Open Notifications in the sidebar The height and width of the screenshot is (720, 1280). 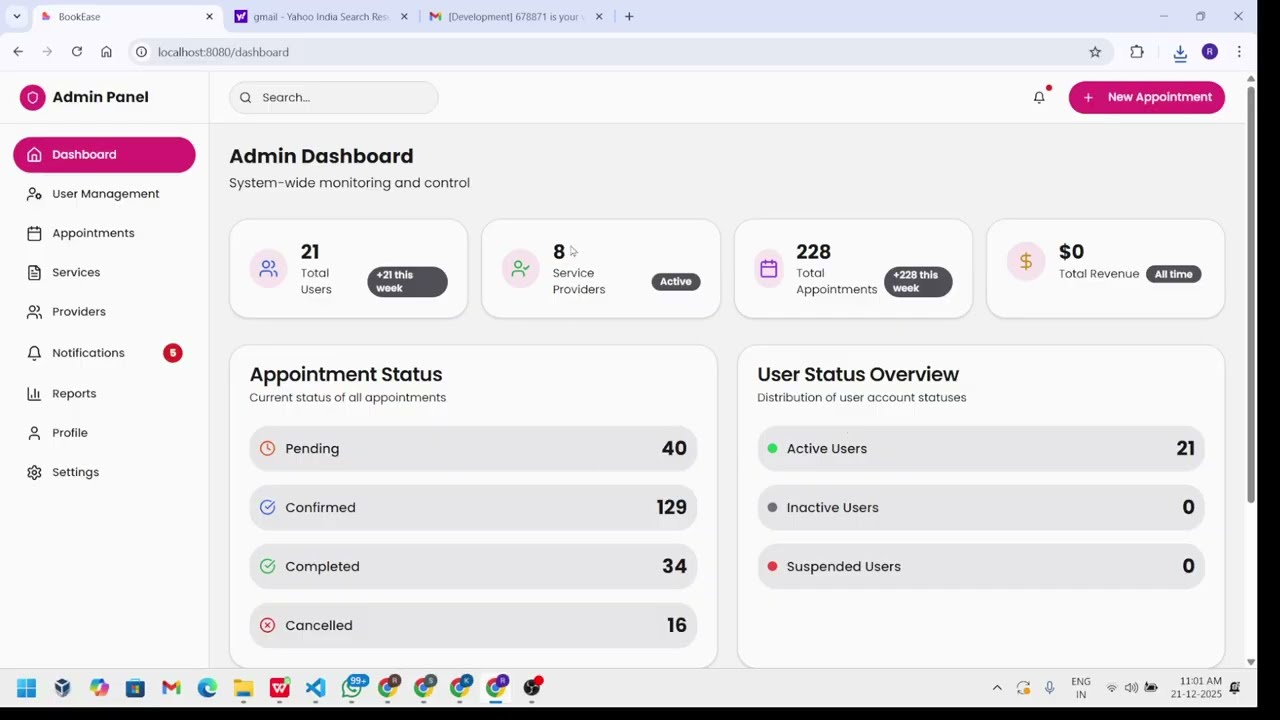click(104, 353)
